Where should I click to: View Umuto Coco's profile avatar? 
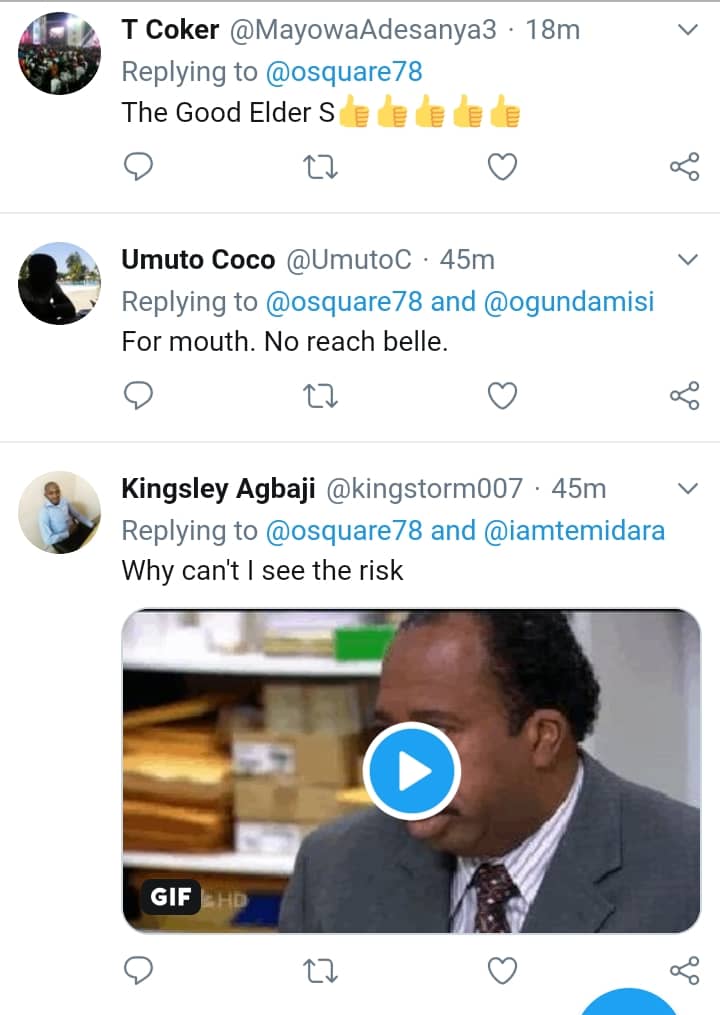click(60, 283)
